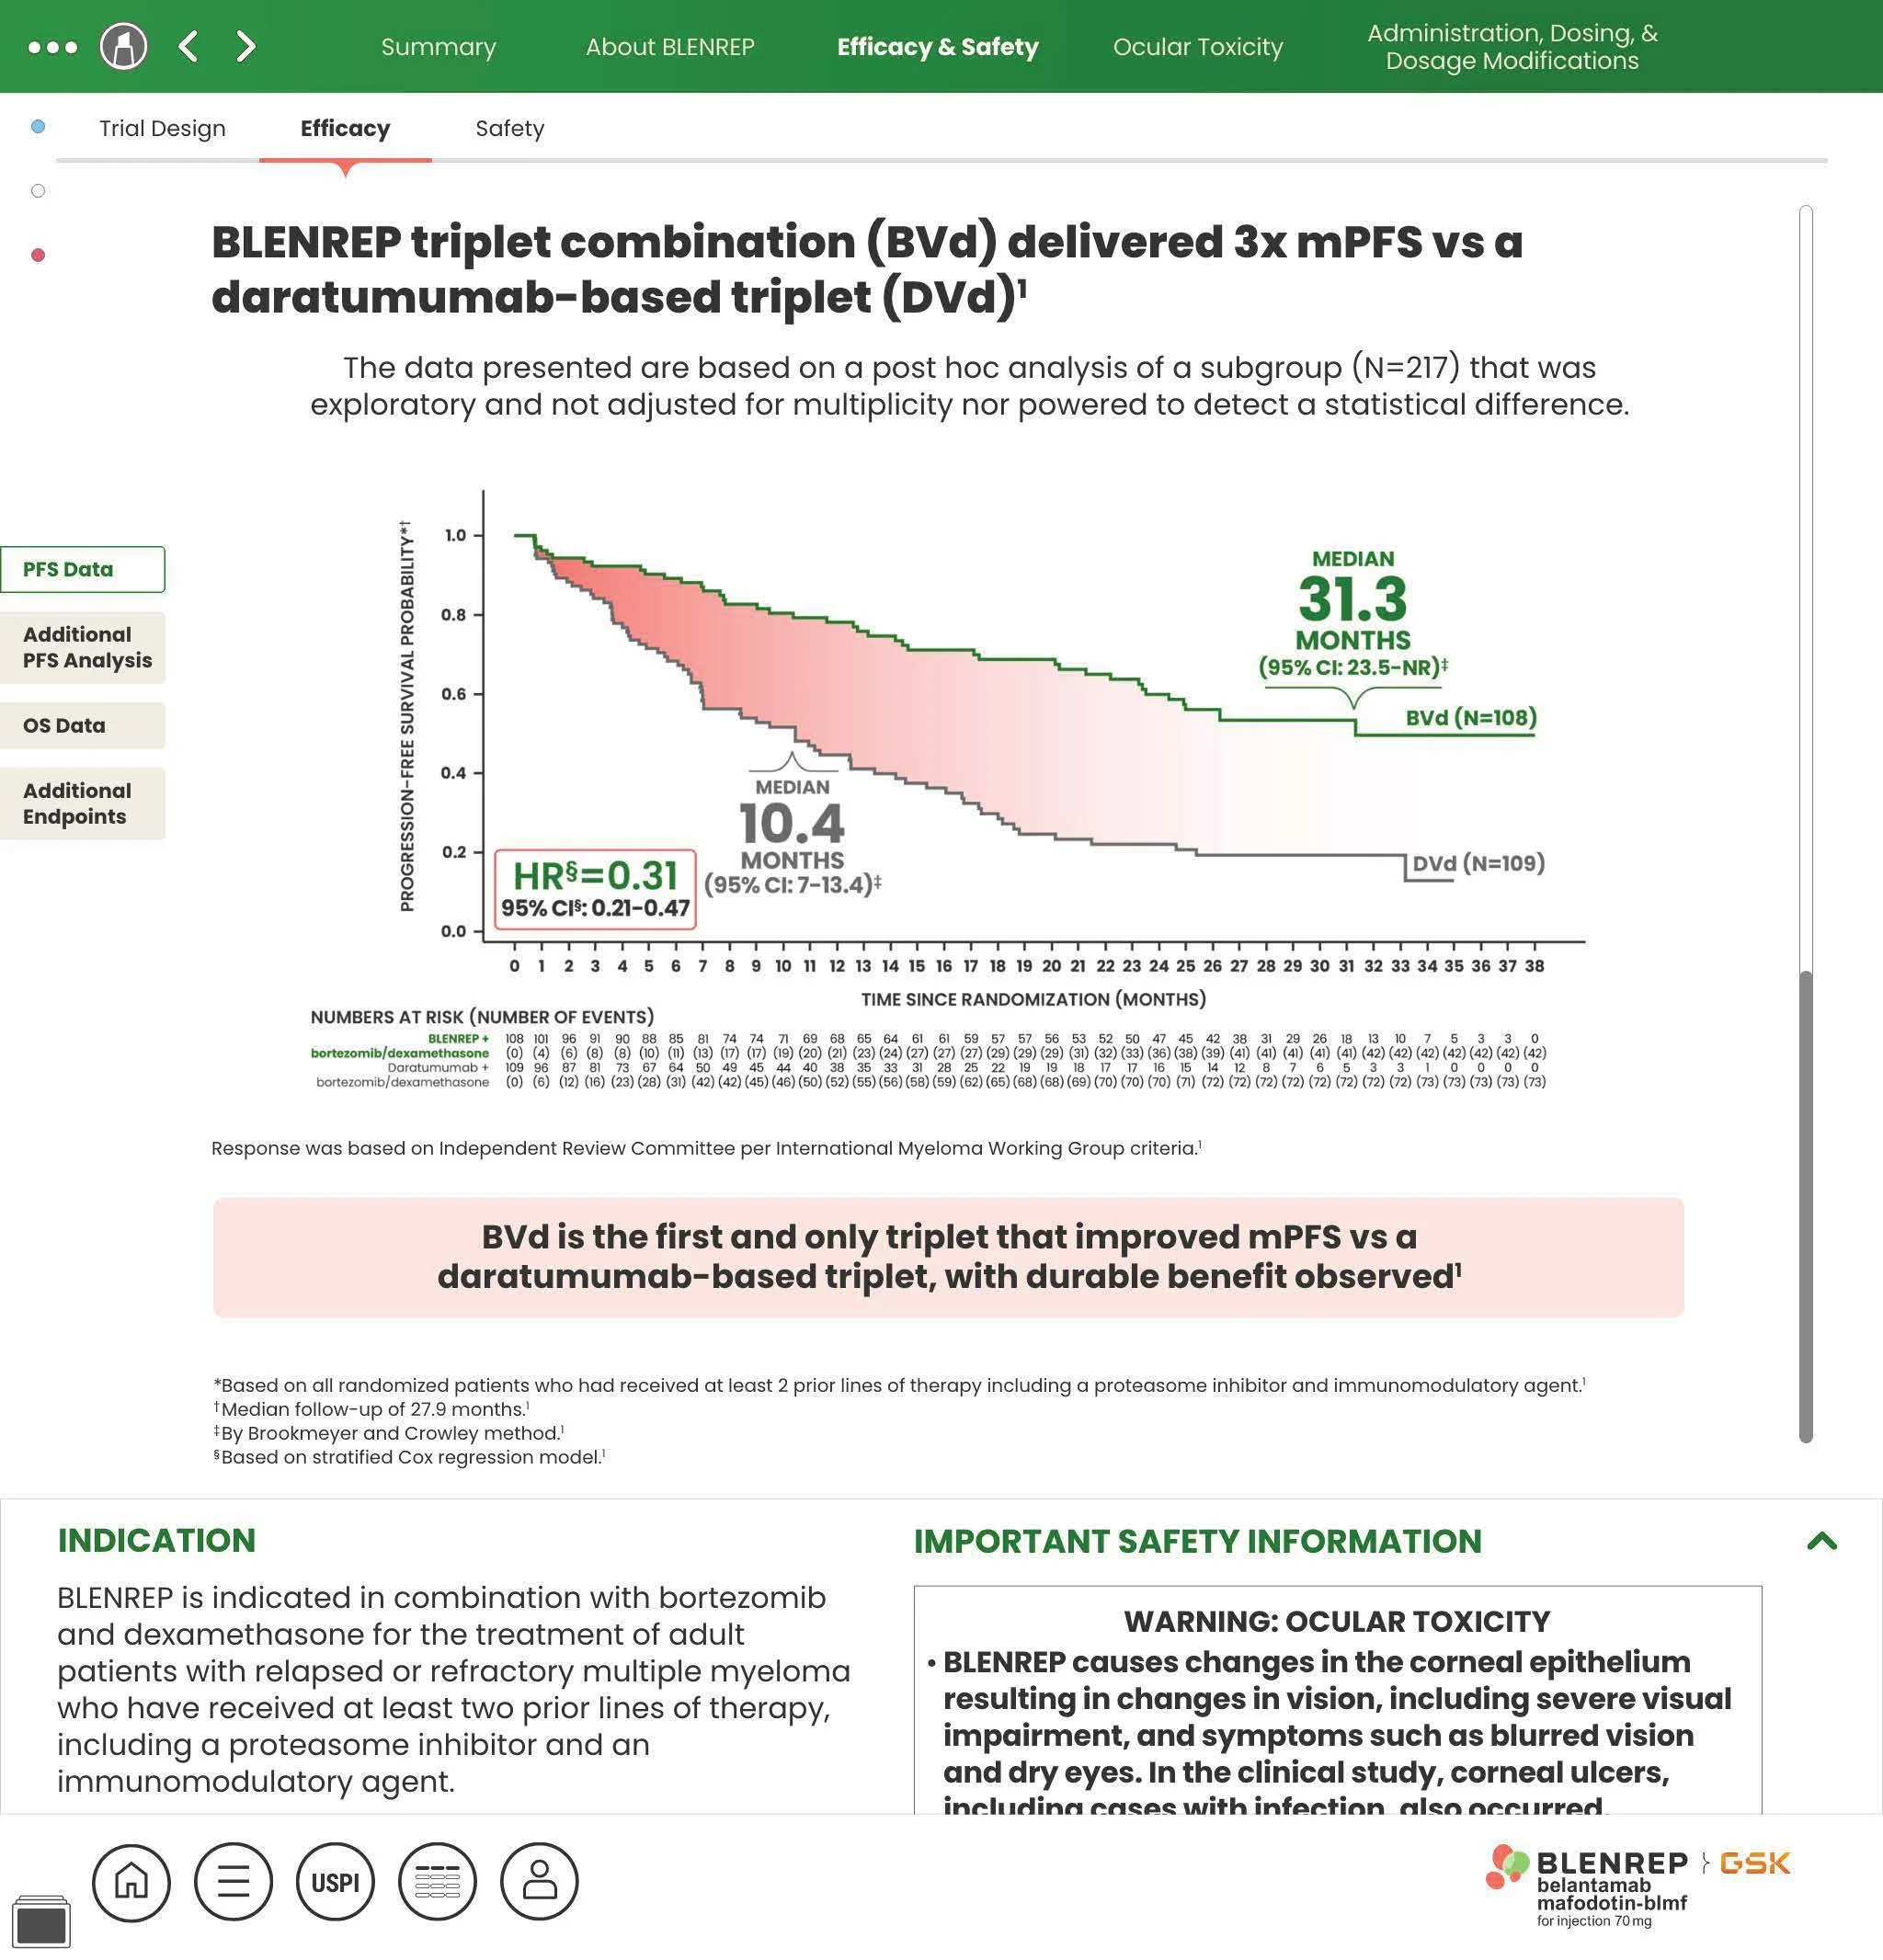Select the blue progress dot in left margin
Viewport: 1883px width, 1960px height.
(x=38, y=127)
